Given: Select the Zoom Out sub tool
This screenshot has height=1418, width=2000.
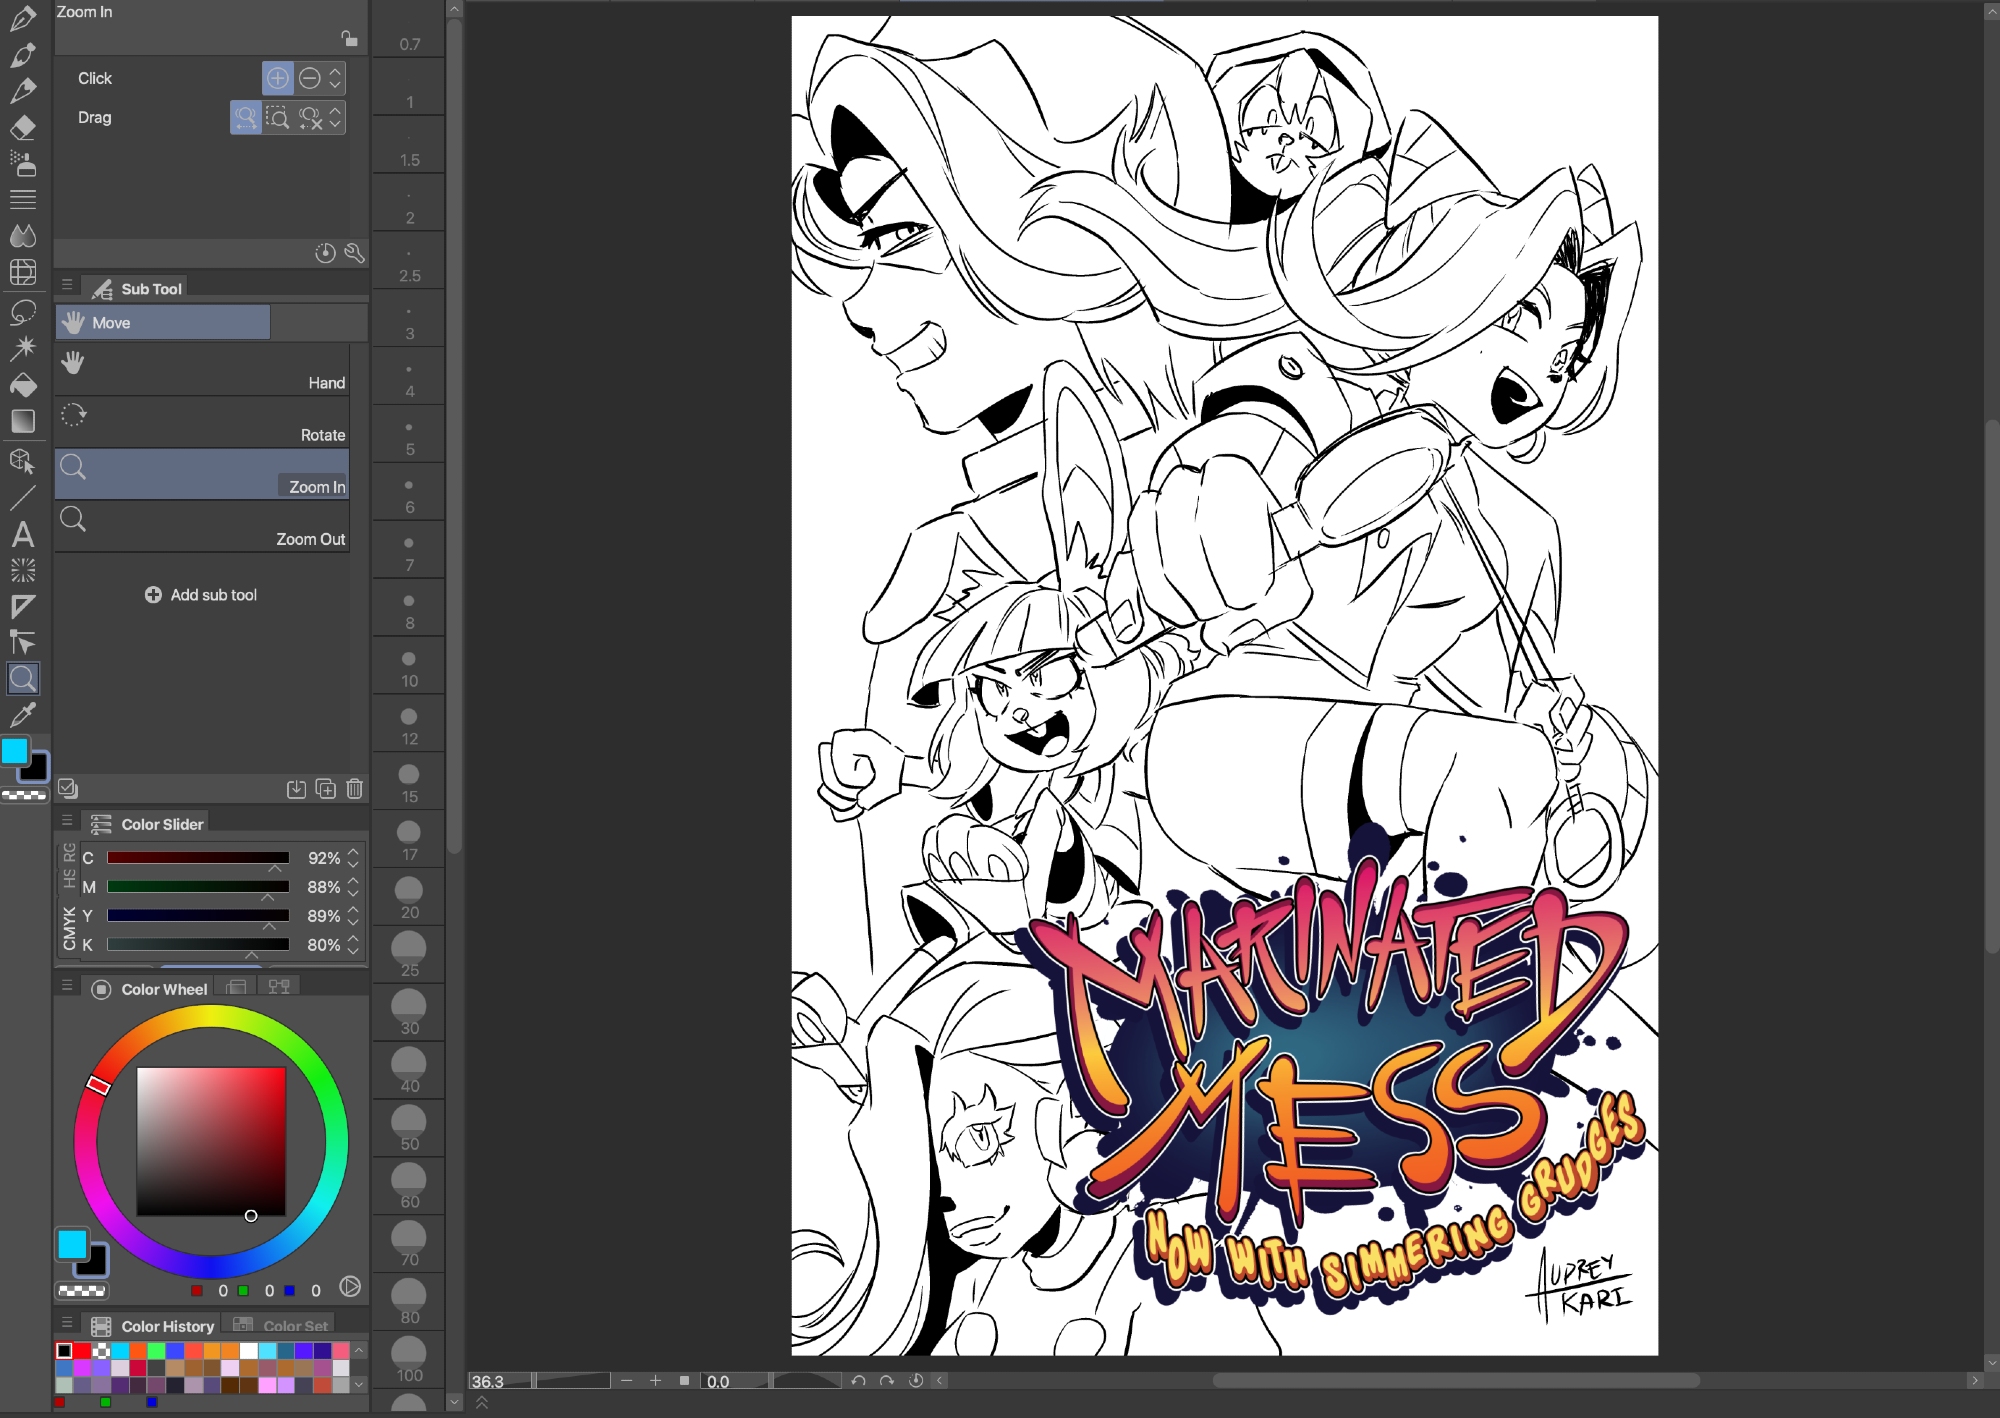Looking at the screenshot, I should tap(202, 526).
